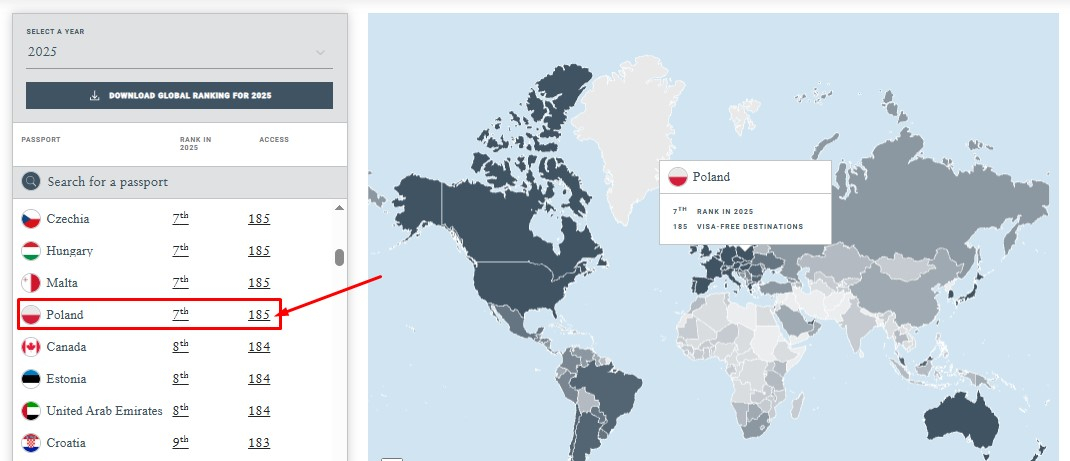Image resolution: width=1070 pixels, height=461 pixels.
Task: Open Croatia's 9th rank link
Action: click(x=180, y=443)
